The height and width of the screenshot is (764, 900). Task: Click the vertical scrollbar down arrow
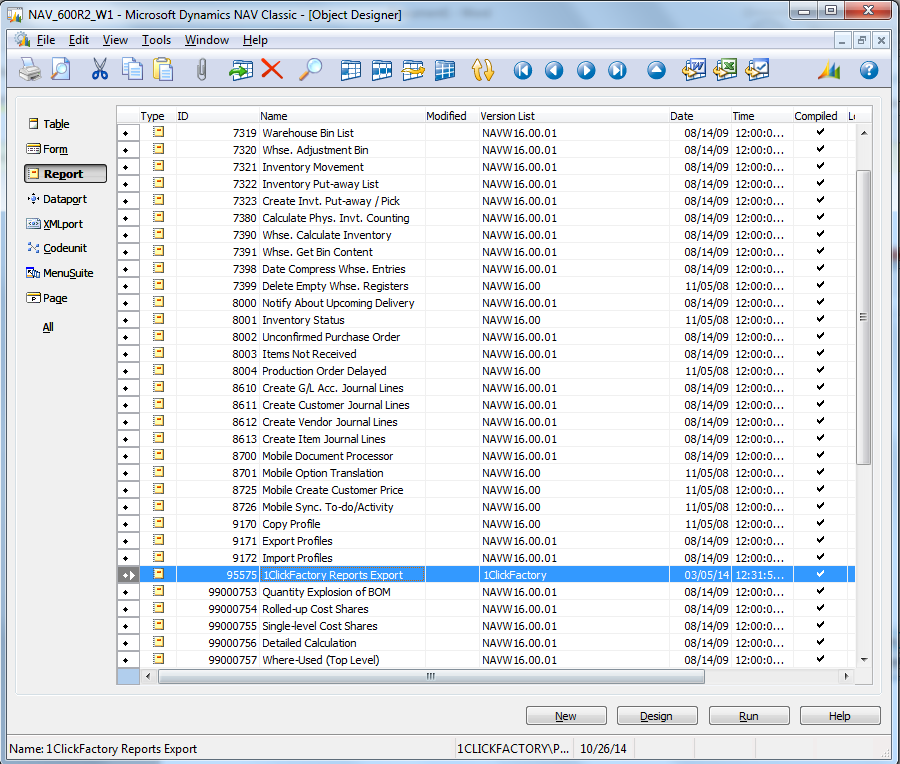863,657
